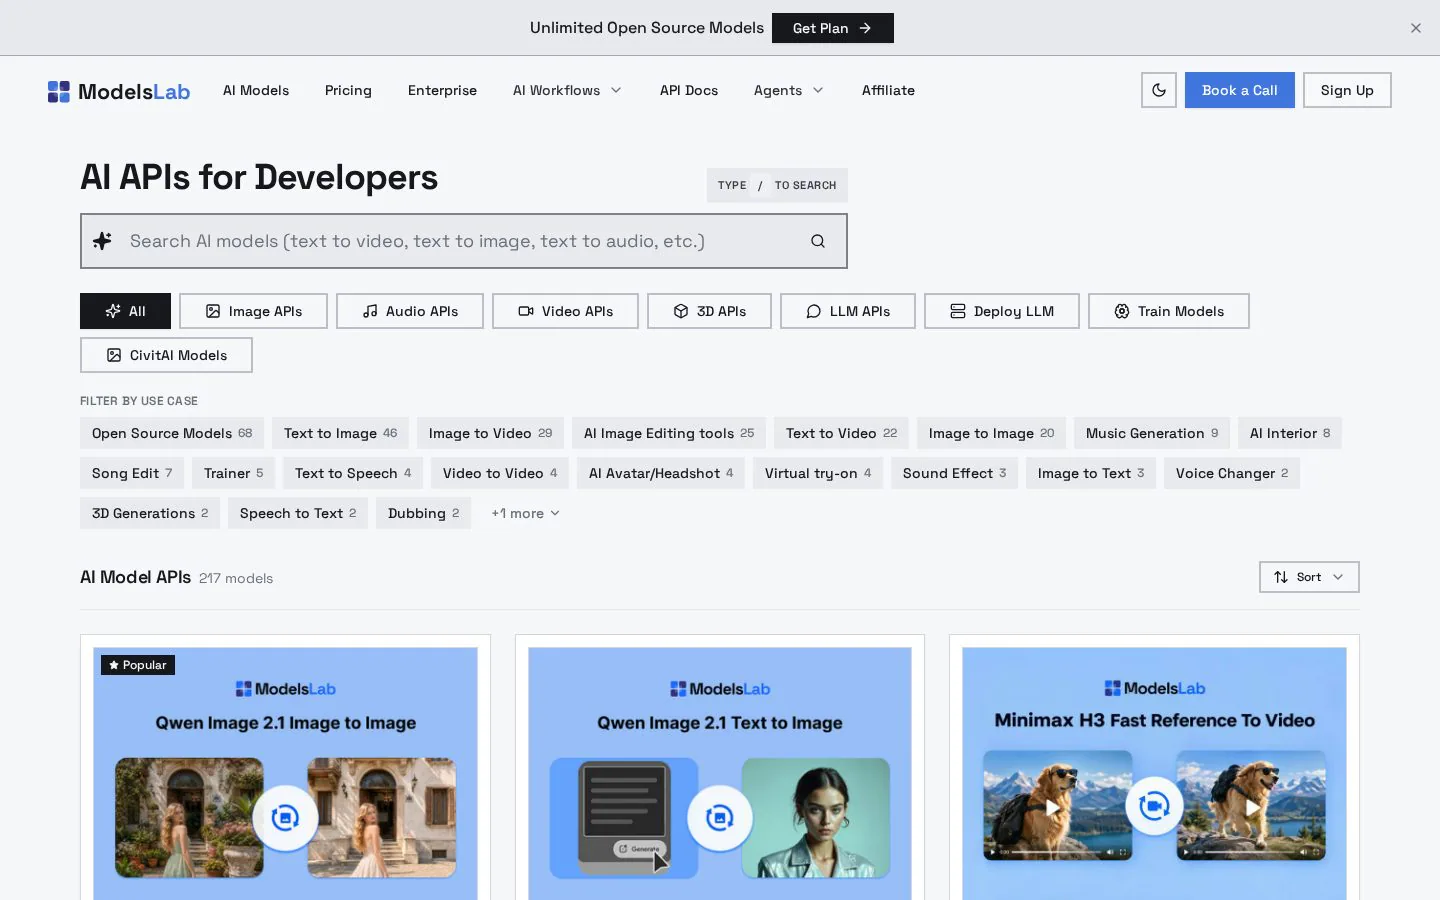Select the Train Models tab
Screen dimensions: 1440x900
point(1169,311)
